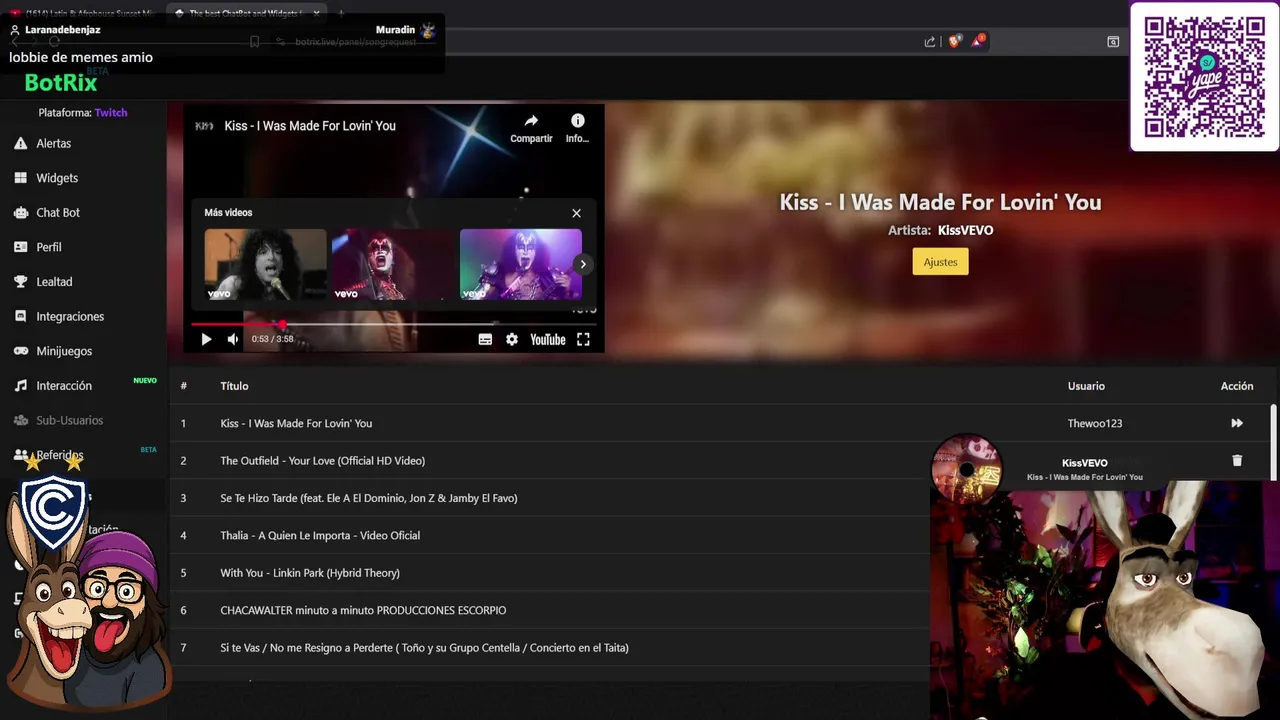The height and width of the screenshot is (720, 1280).
Task: Click the BotRix logo
Action: pyautogui.click(x=61, y=82)
